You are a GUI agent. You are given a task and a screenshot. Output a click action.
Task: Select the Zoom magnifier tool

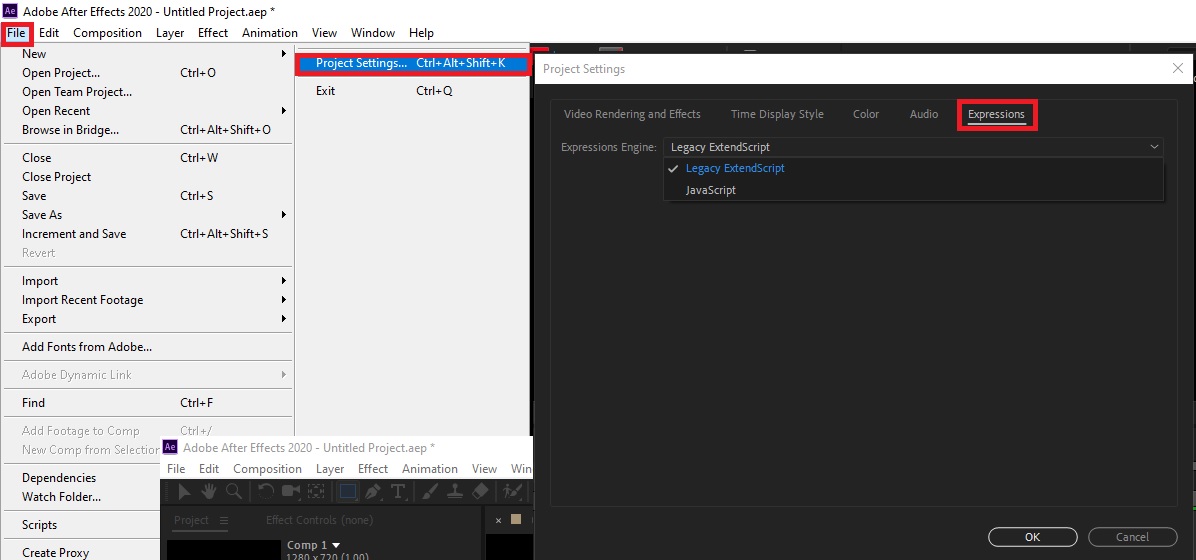(233, 491)
